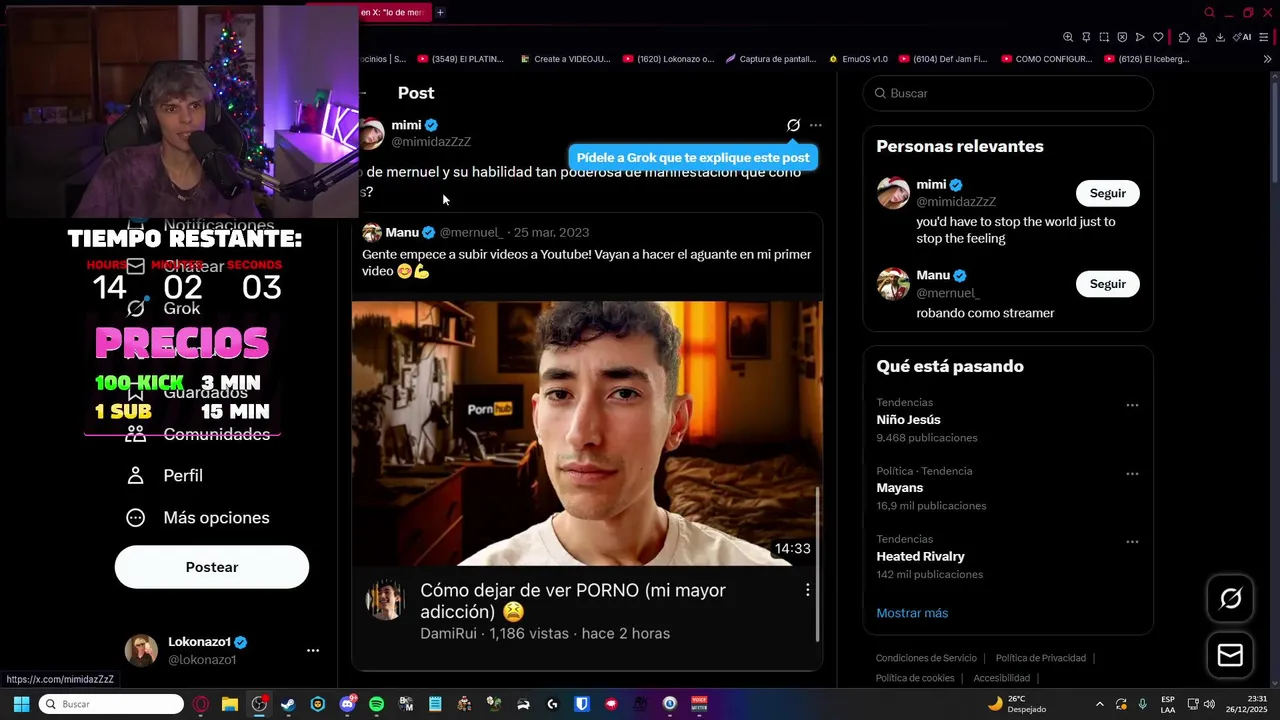The width and height of the screenshot is (1280, 720).
Task: Click the Lokonazo1 account avatar
Action: pos(141,650)
